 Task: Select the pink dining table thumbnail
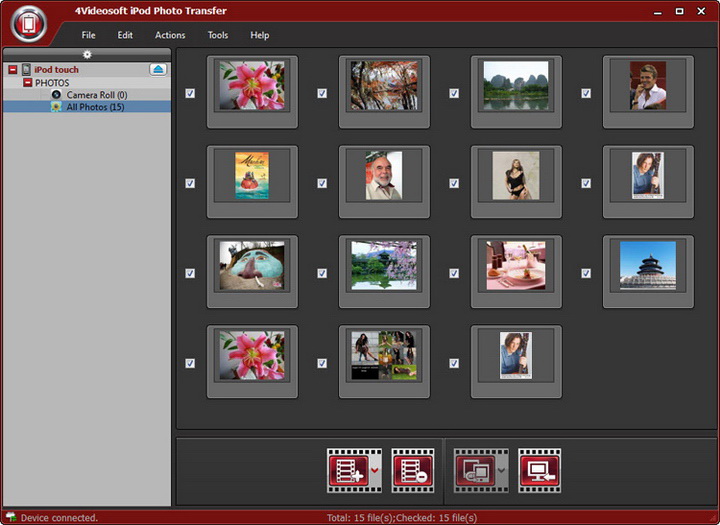pos(516,265)
